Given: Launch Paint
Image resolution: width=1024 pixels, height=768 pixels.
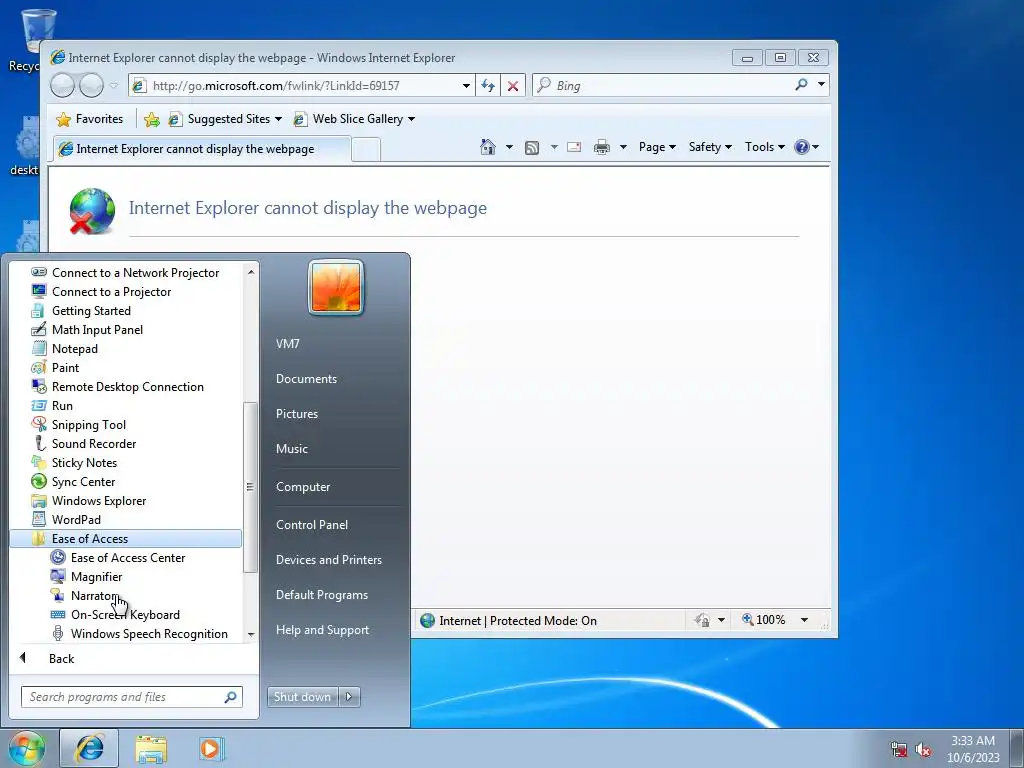Looking at the screenshot, I should tap(65, 368).
